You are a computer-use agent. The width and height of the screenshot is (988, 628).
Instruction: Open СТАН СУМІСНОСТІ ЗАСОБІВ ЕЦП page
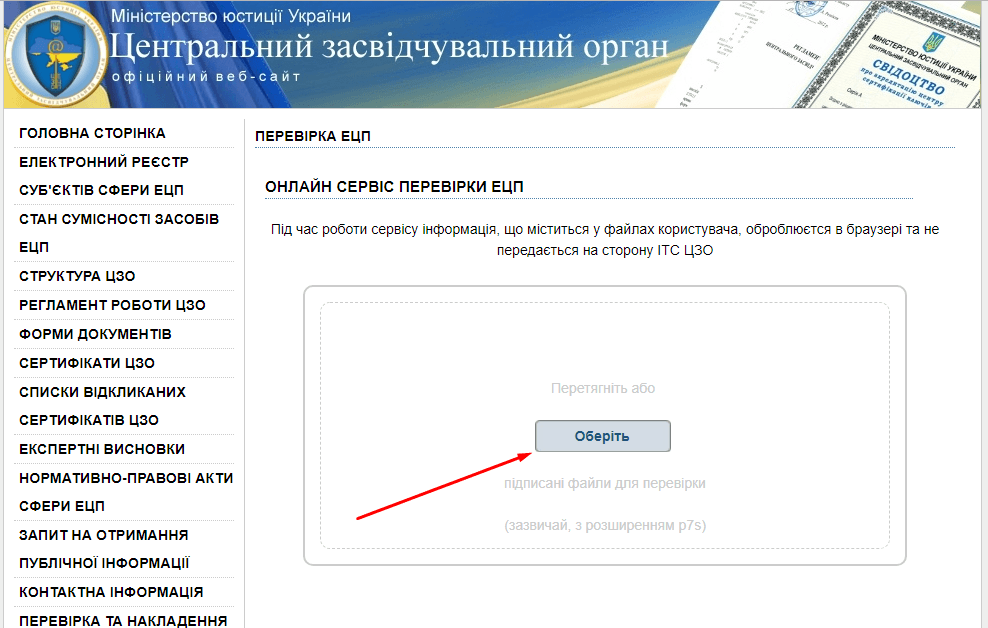pyautogui.click(x=118, y=232)
